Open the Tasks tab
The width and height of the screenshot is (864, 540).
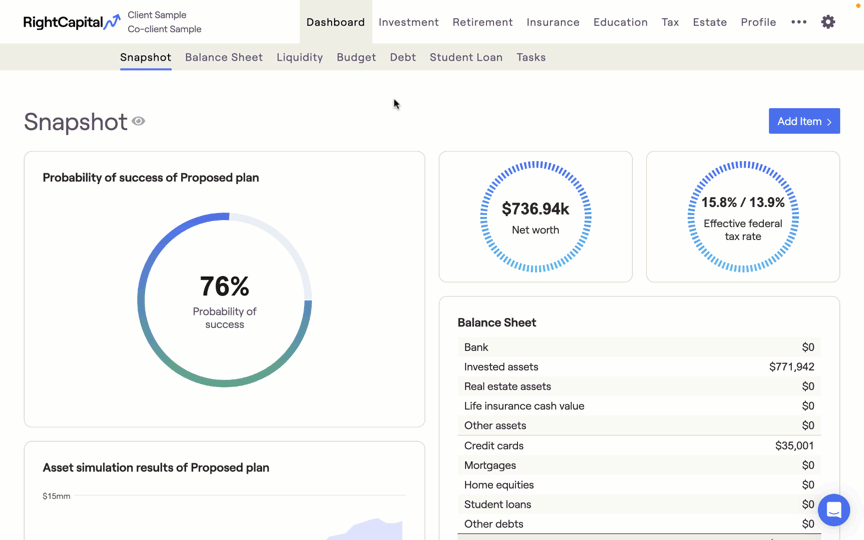pyautogui.click(x=531, y=57)
